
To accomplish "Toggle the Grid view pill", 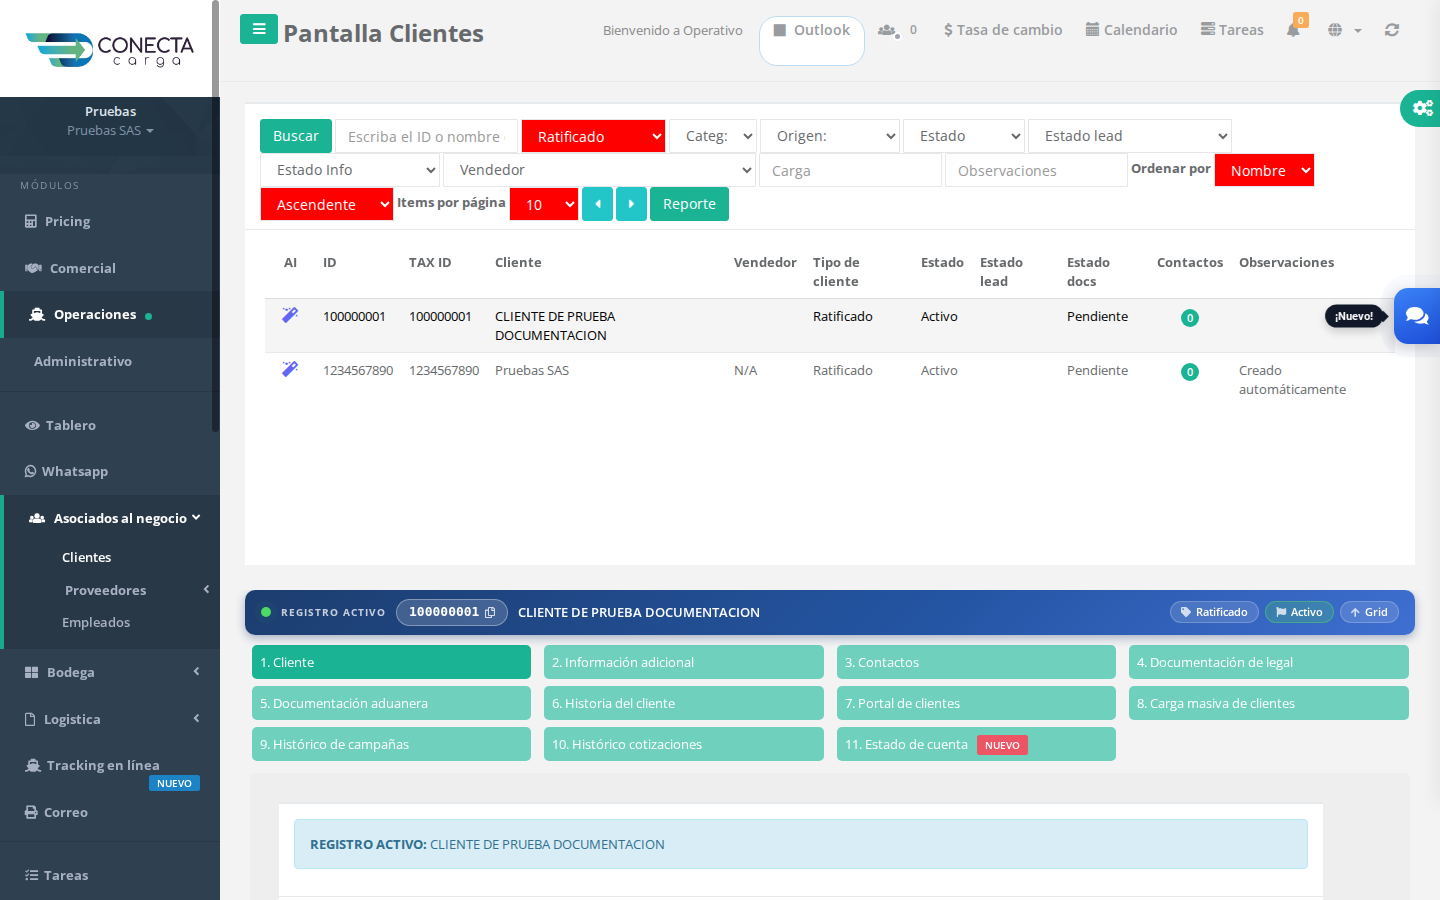I will tap(1369, 612).
